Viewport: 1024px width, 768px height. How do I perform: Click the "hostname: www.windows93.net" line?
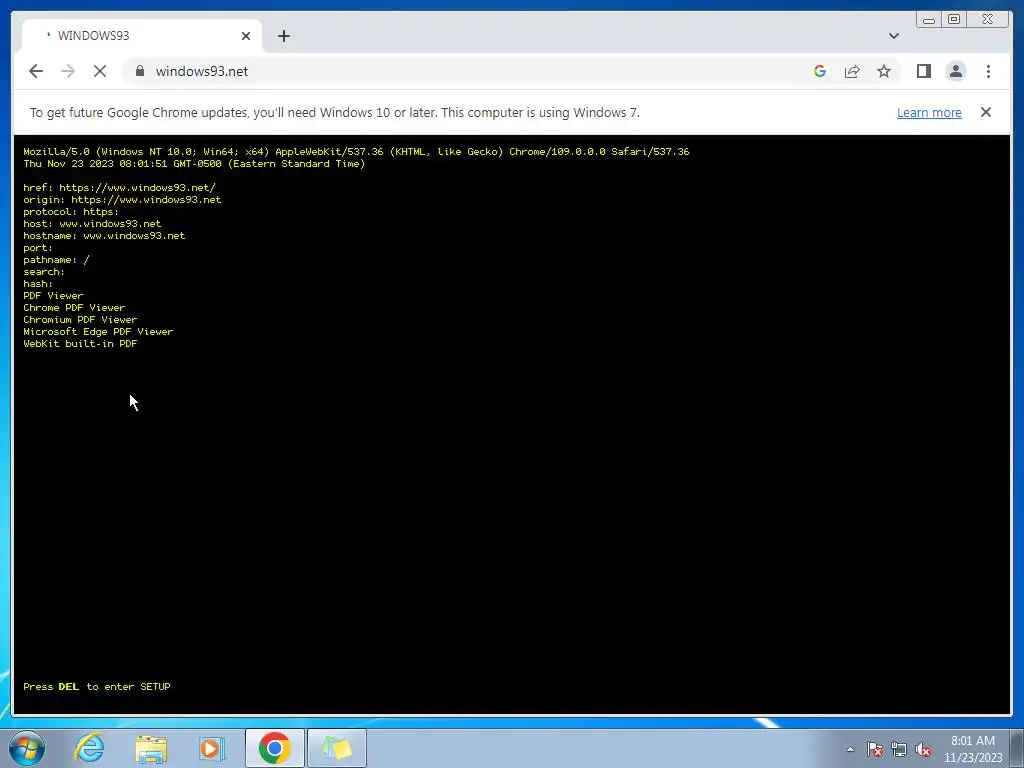pyautogui.click(x=104, y=236)
